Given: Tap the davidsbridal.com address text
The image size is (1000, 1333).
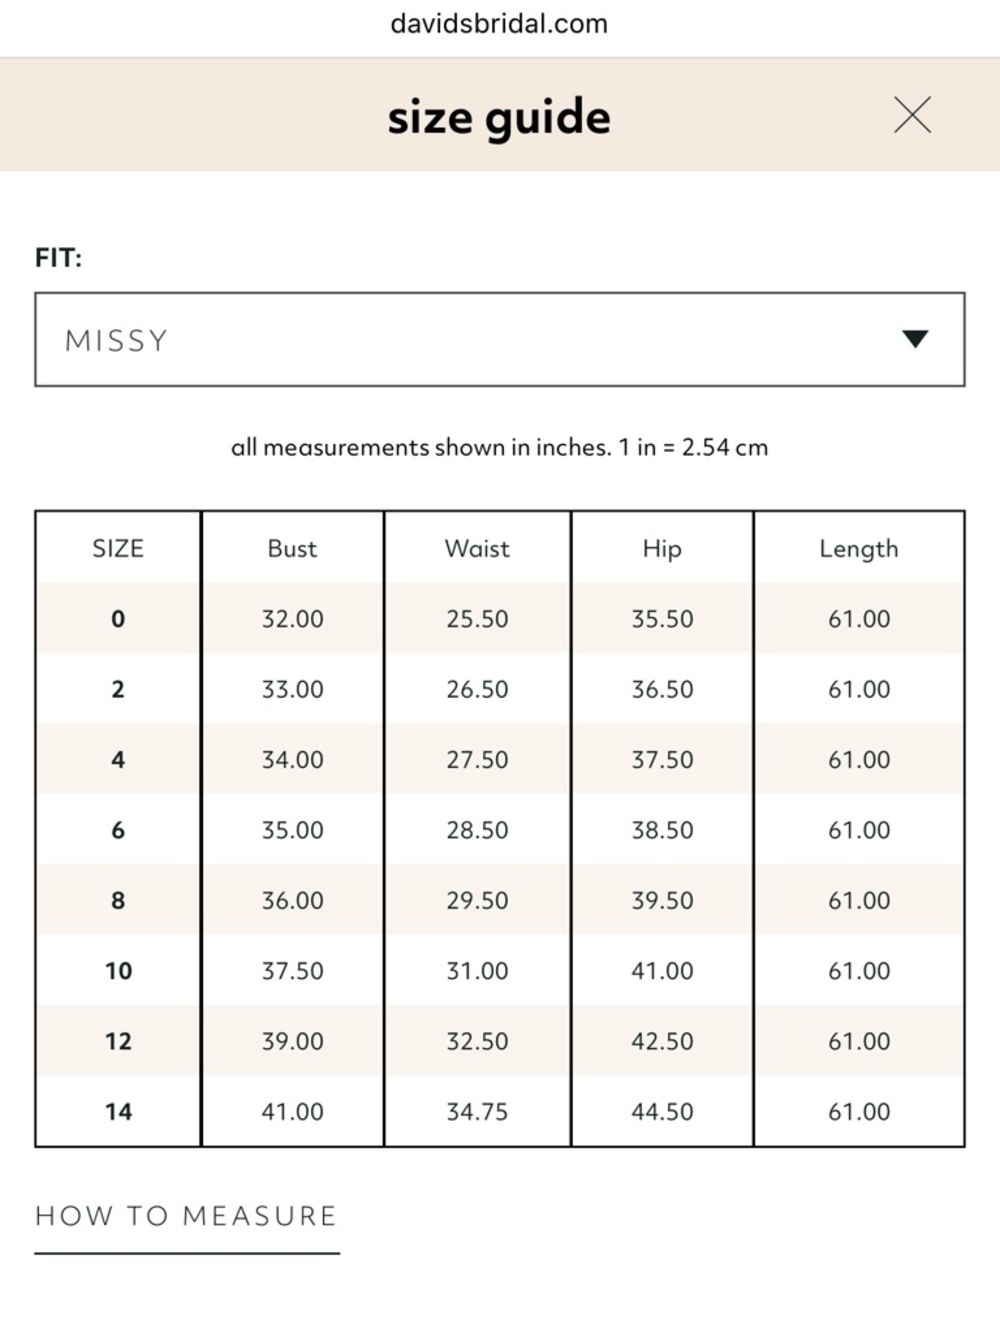Looking at the screenshot, I should (x=499, y=23).
